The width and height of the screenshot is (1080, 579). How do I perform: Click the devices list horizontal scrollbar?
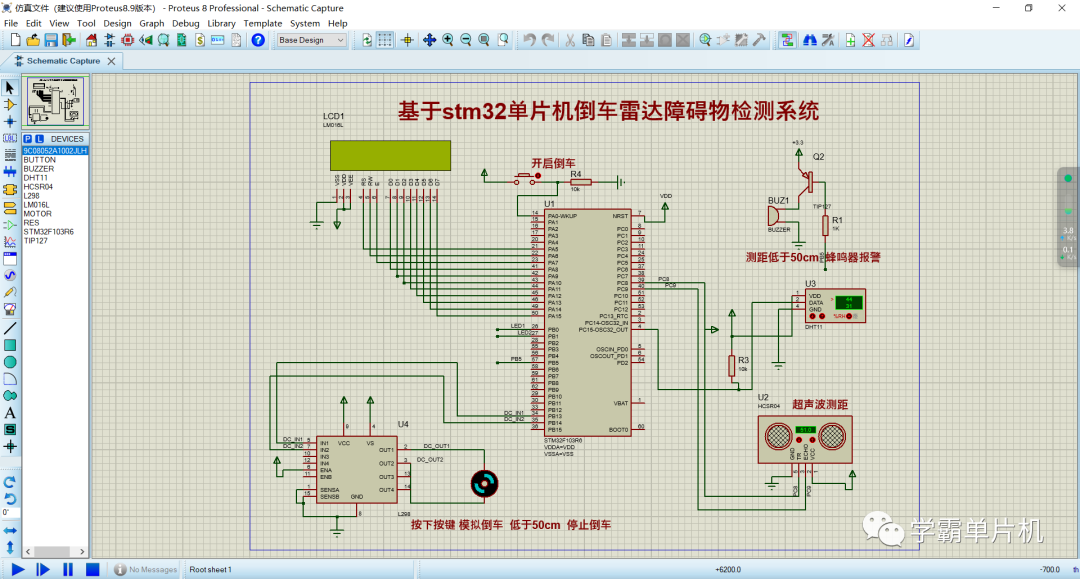pyautogui.click(x=54, y=551)
